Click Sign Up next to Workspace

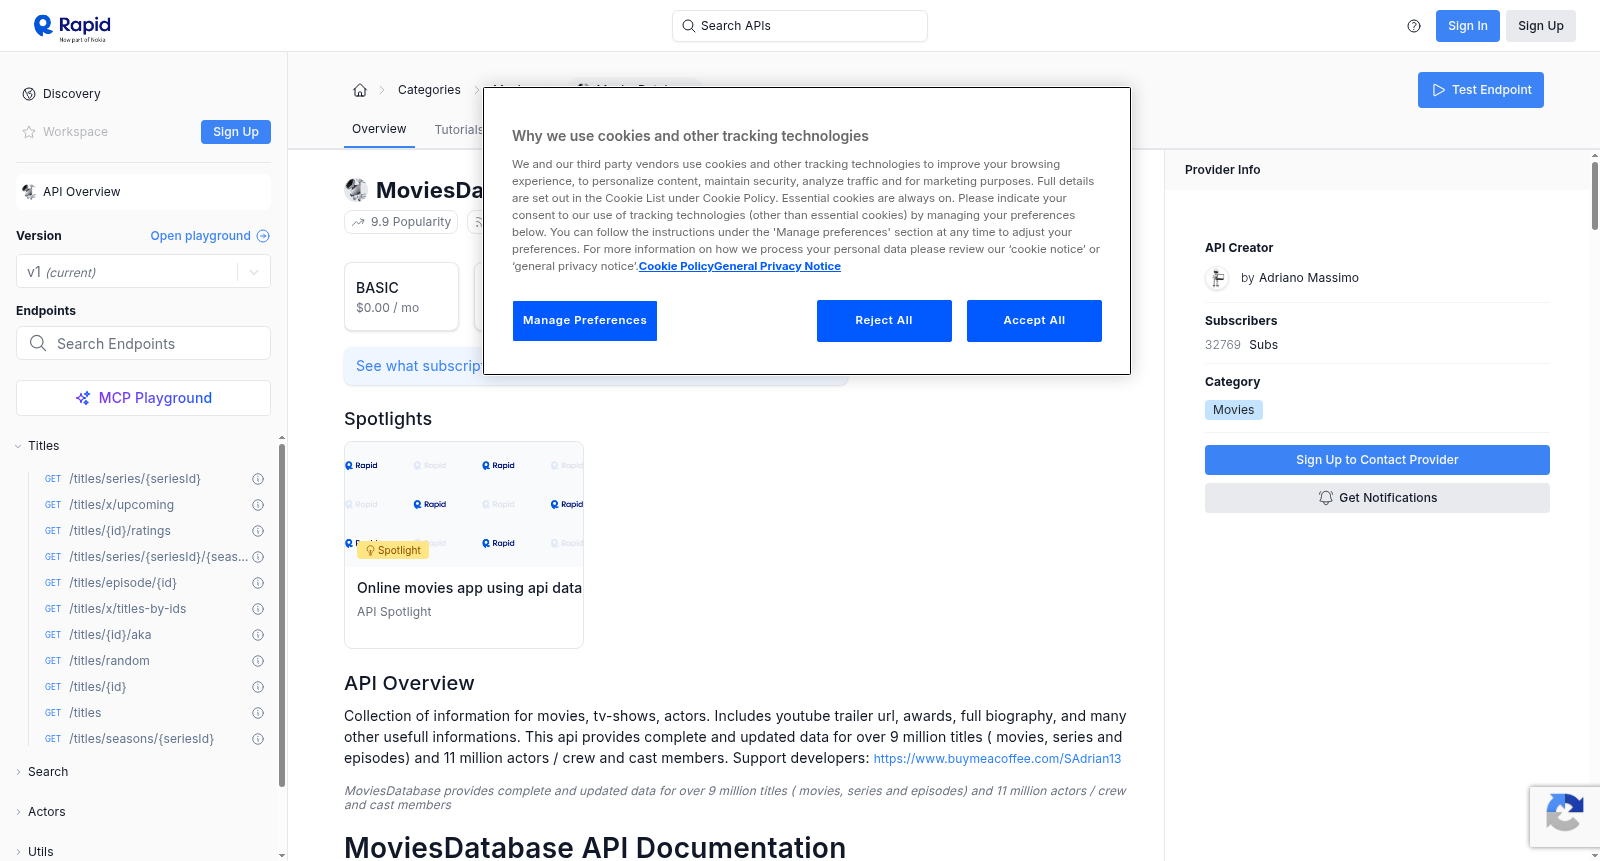point(236,132)
